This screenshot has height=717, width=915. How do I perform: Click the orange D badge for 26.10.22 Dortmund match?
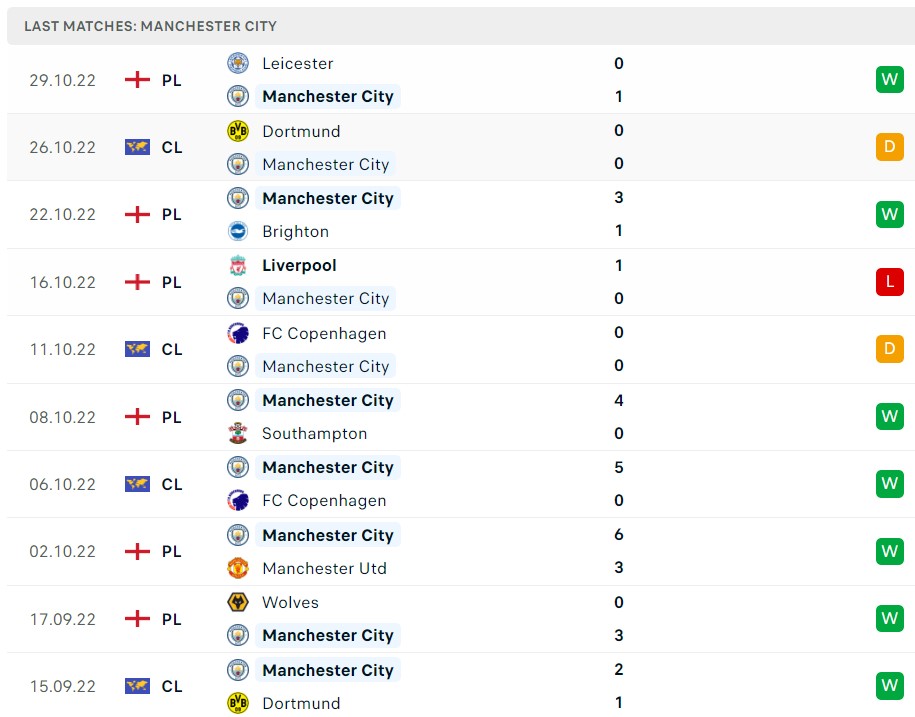pyautogui.click(x=889, y=147)
